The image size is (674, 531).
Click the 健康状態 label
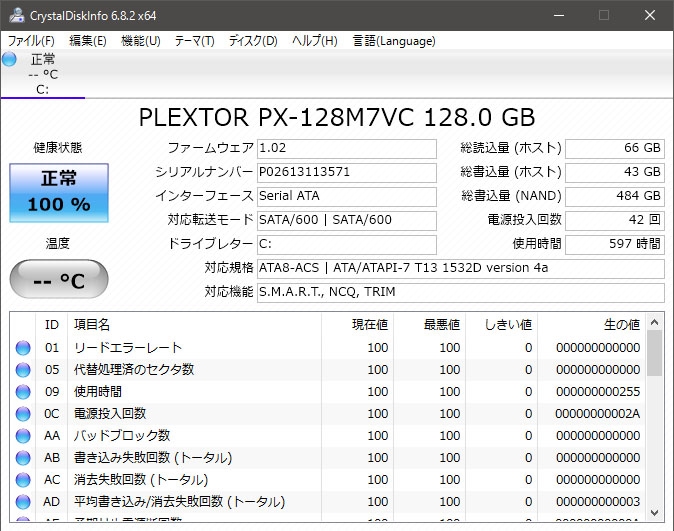pyautogui.click(x=58, y=148)
